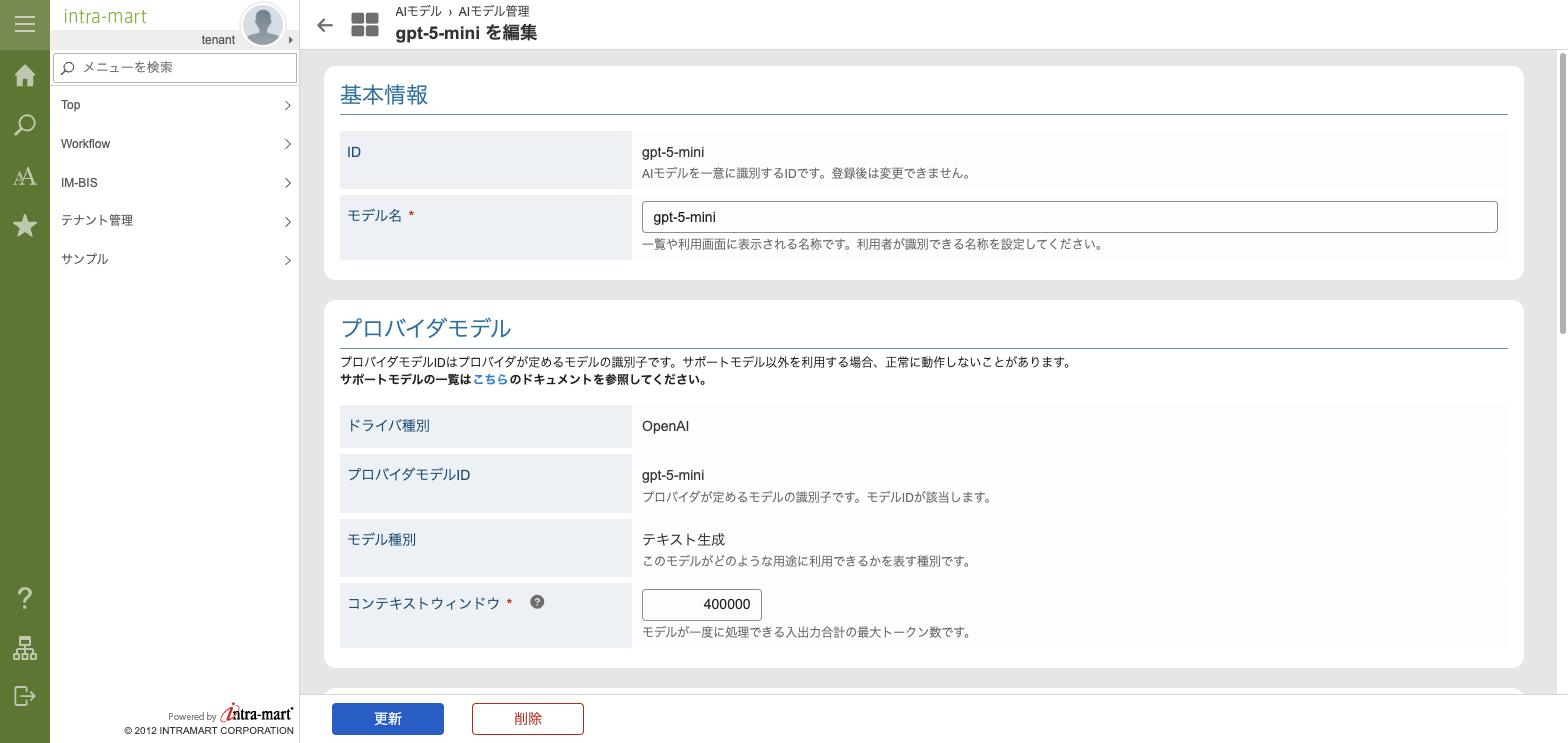This screenshot has width=1568, height=743.
Task: Click the AIモデル breadcrumb
Action: pos(418,11)
